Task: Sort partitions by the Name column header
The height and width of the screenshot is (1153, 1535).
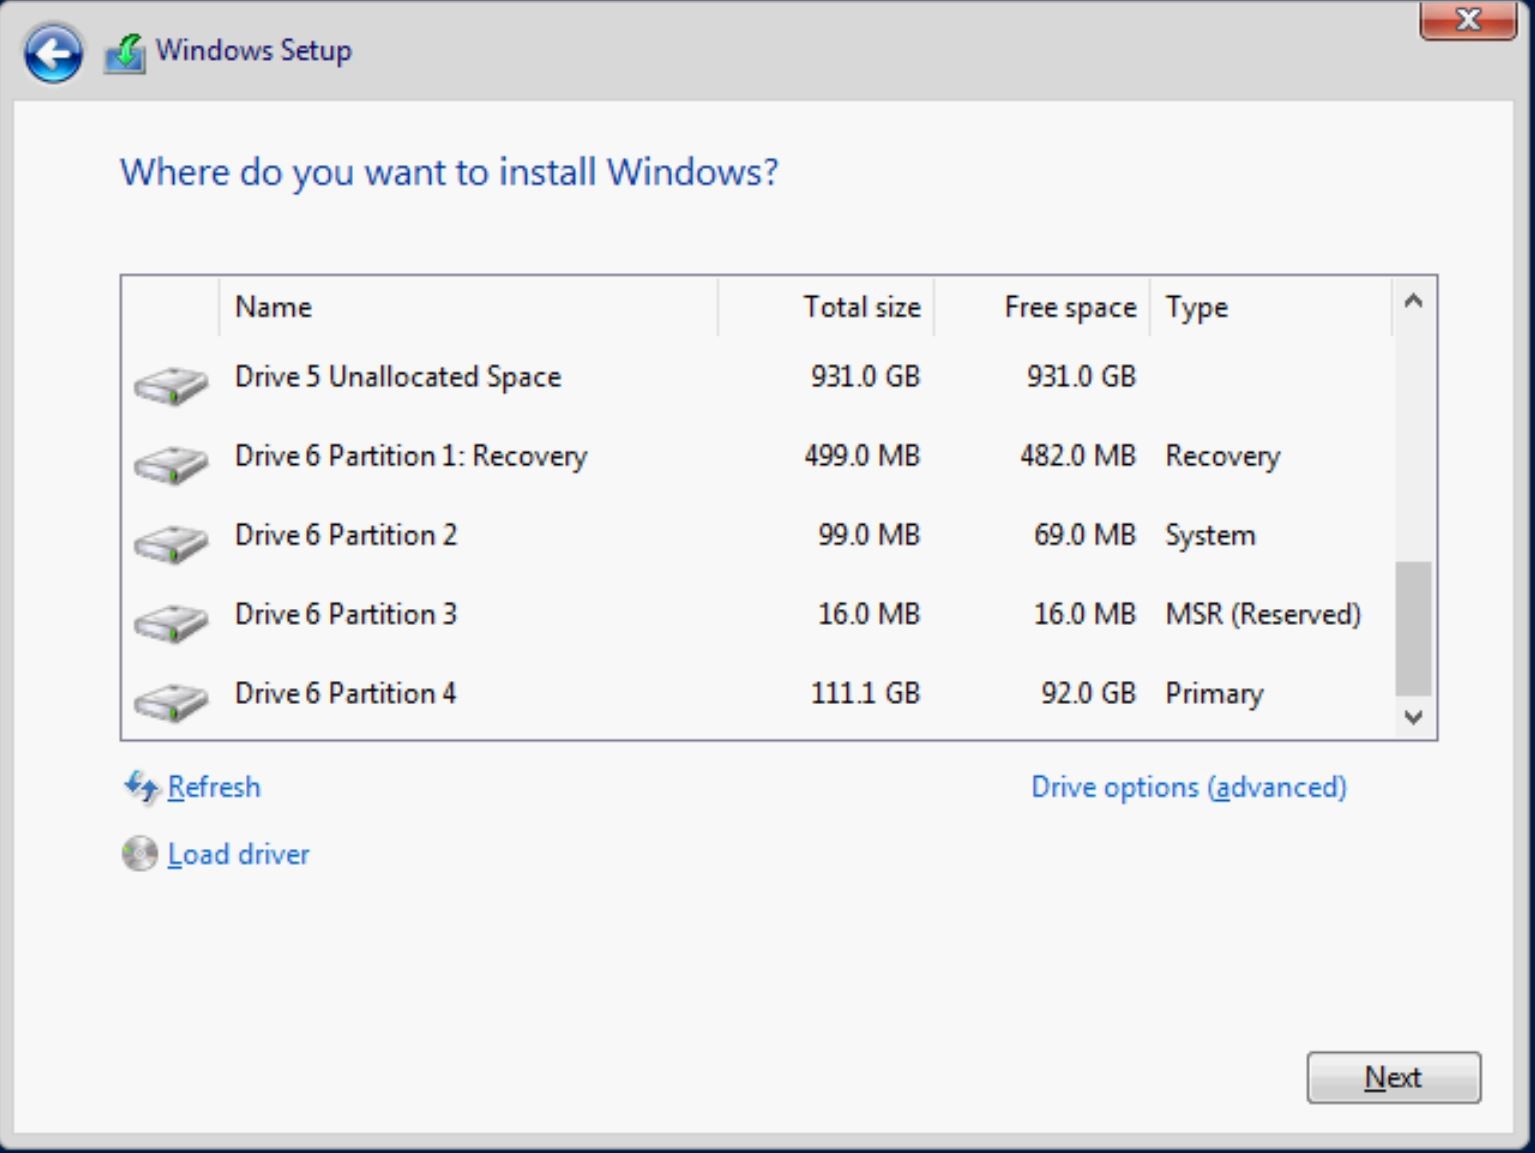Action: click(272, 308)
